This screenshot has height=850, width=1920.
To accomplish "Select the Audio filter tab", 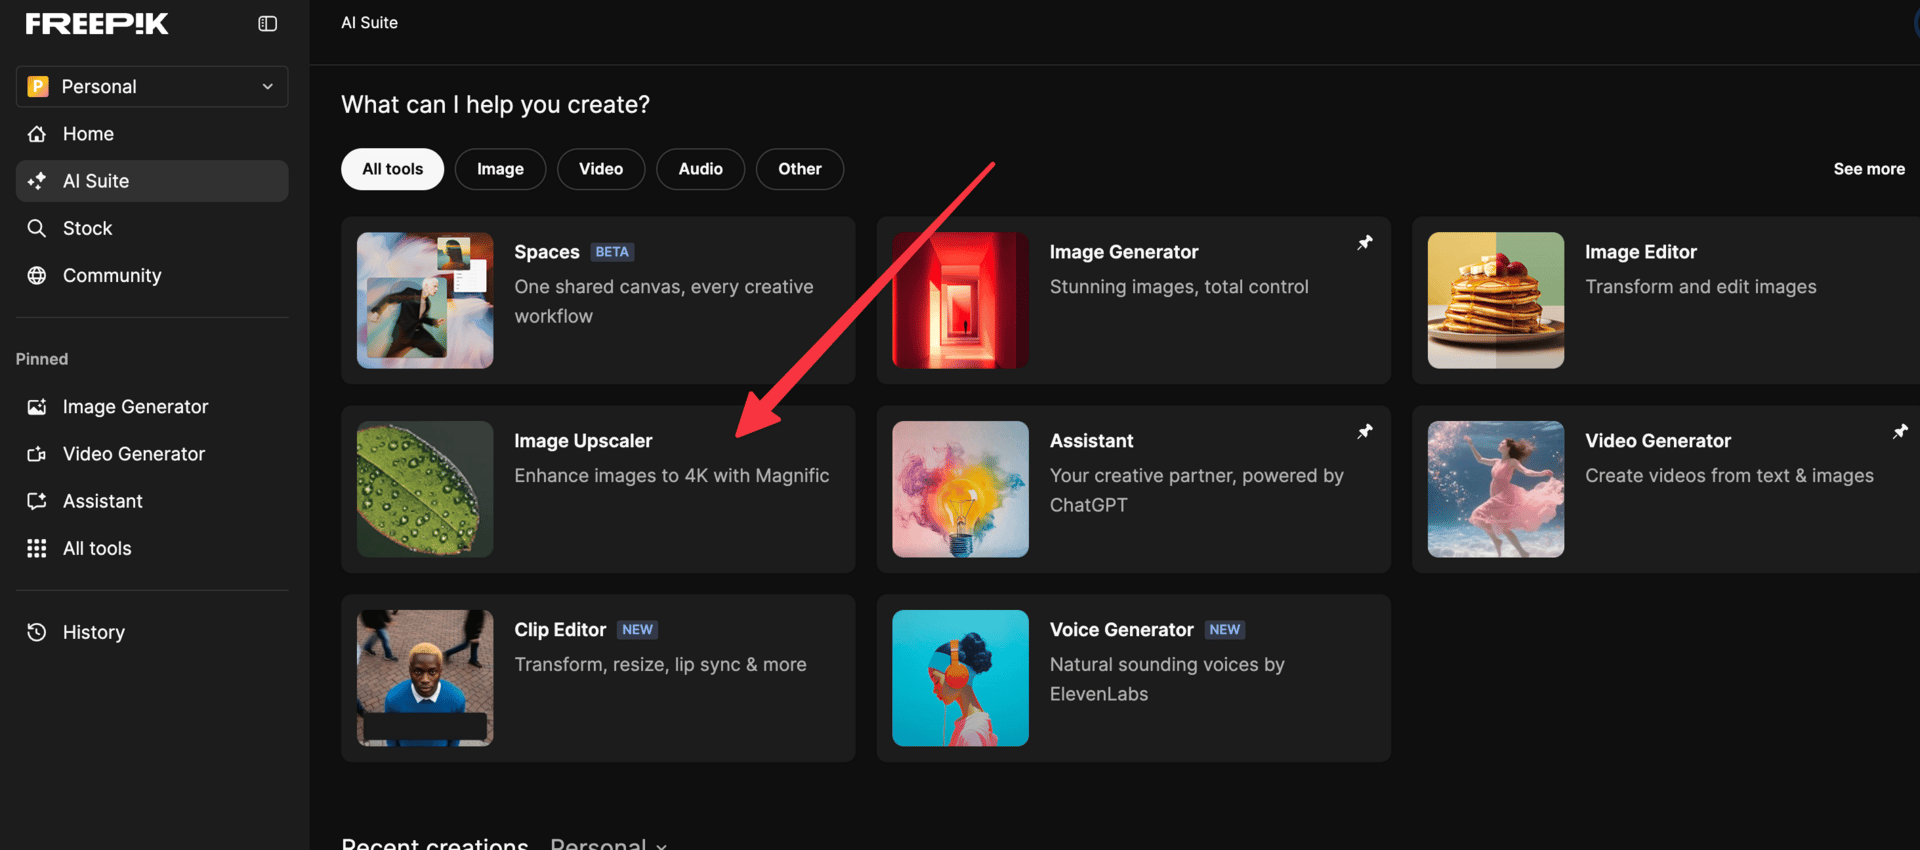I will (700, 169).
